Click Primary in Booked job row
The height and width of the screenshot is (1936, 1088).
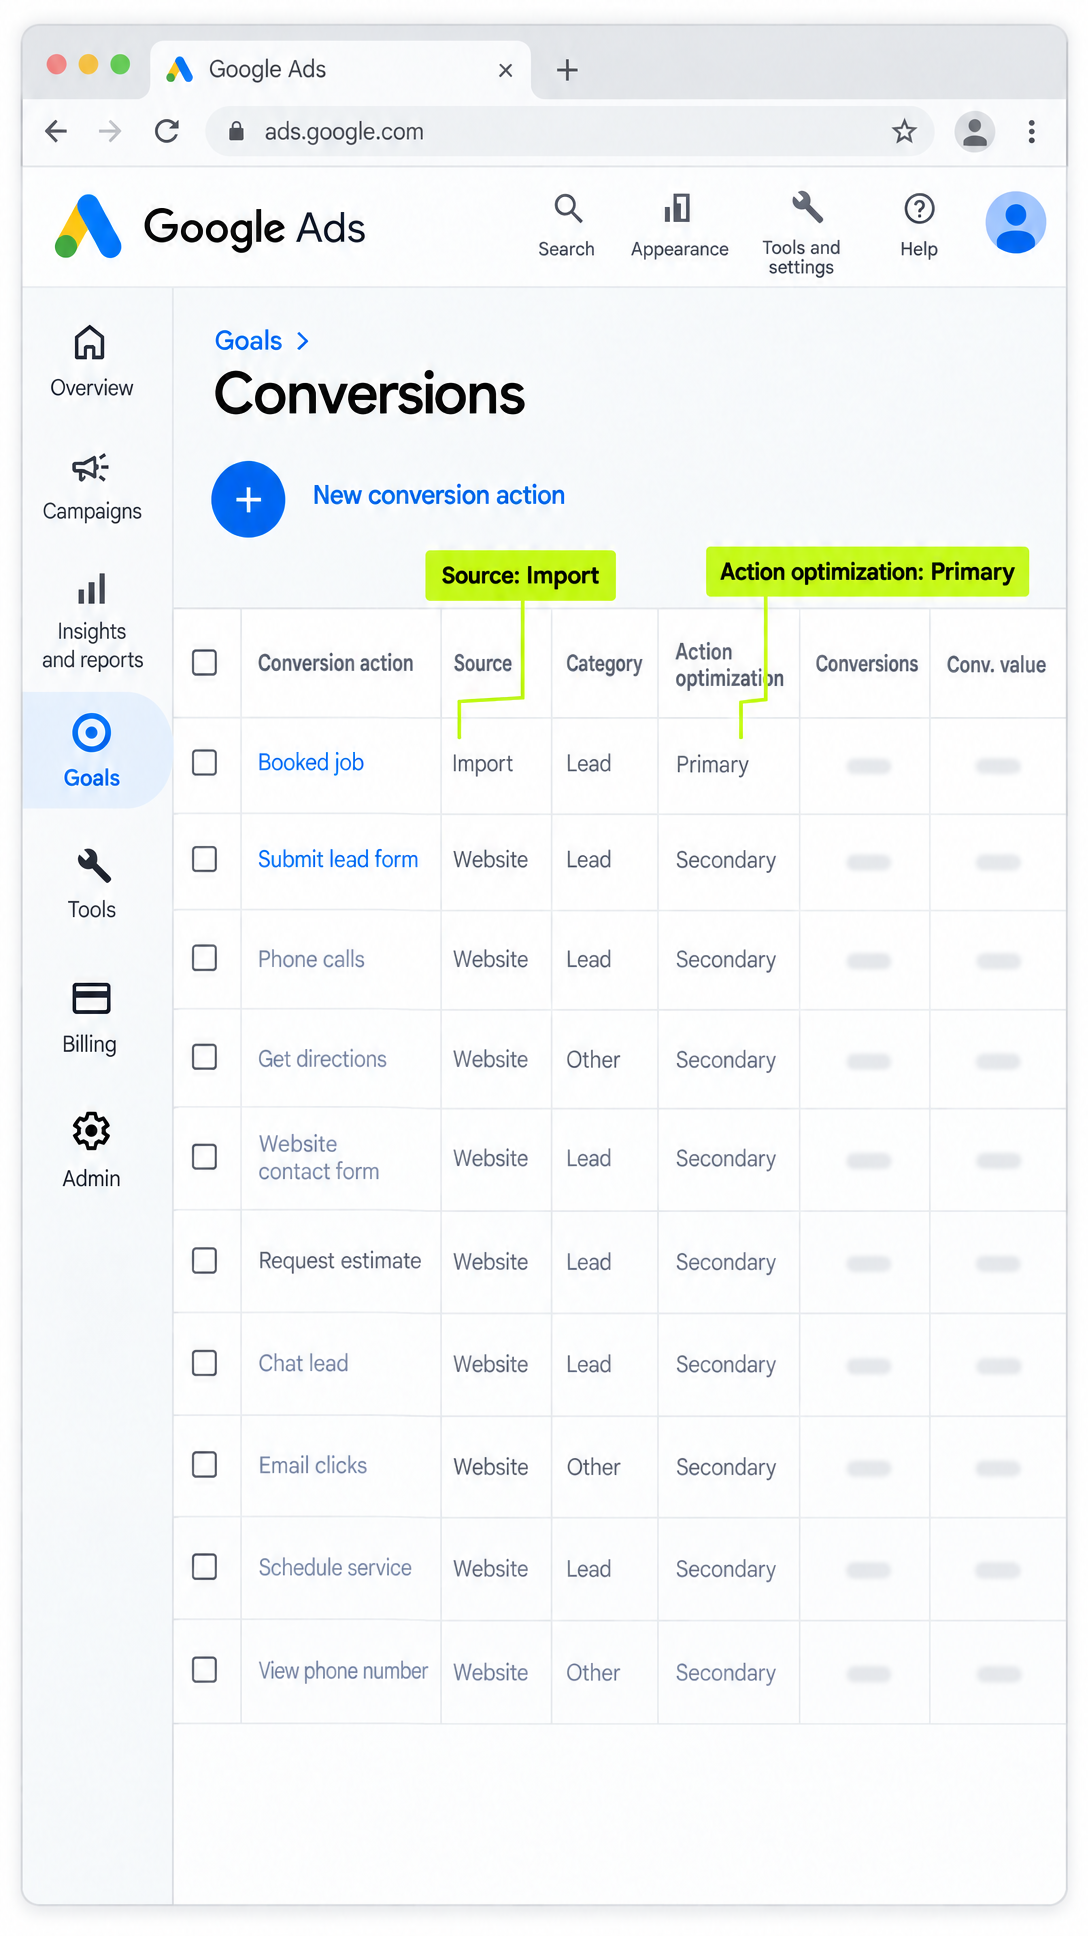(x=712, y=765)
